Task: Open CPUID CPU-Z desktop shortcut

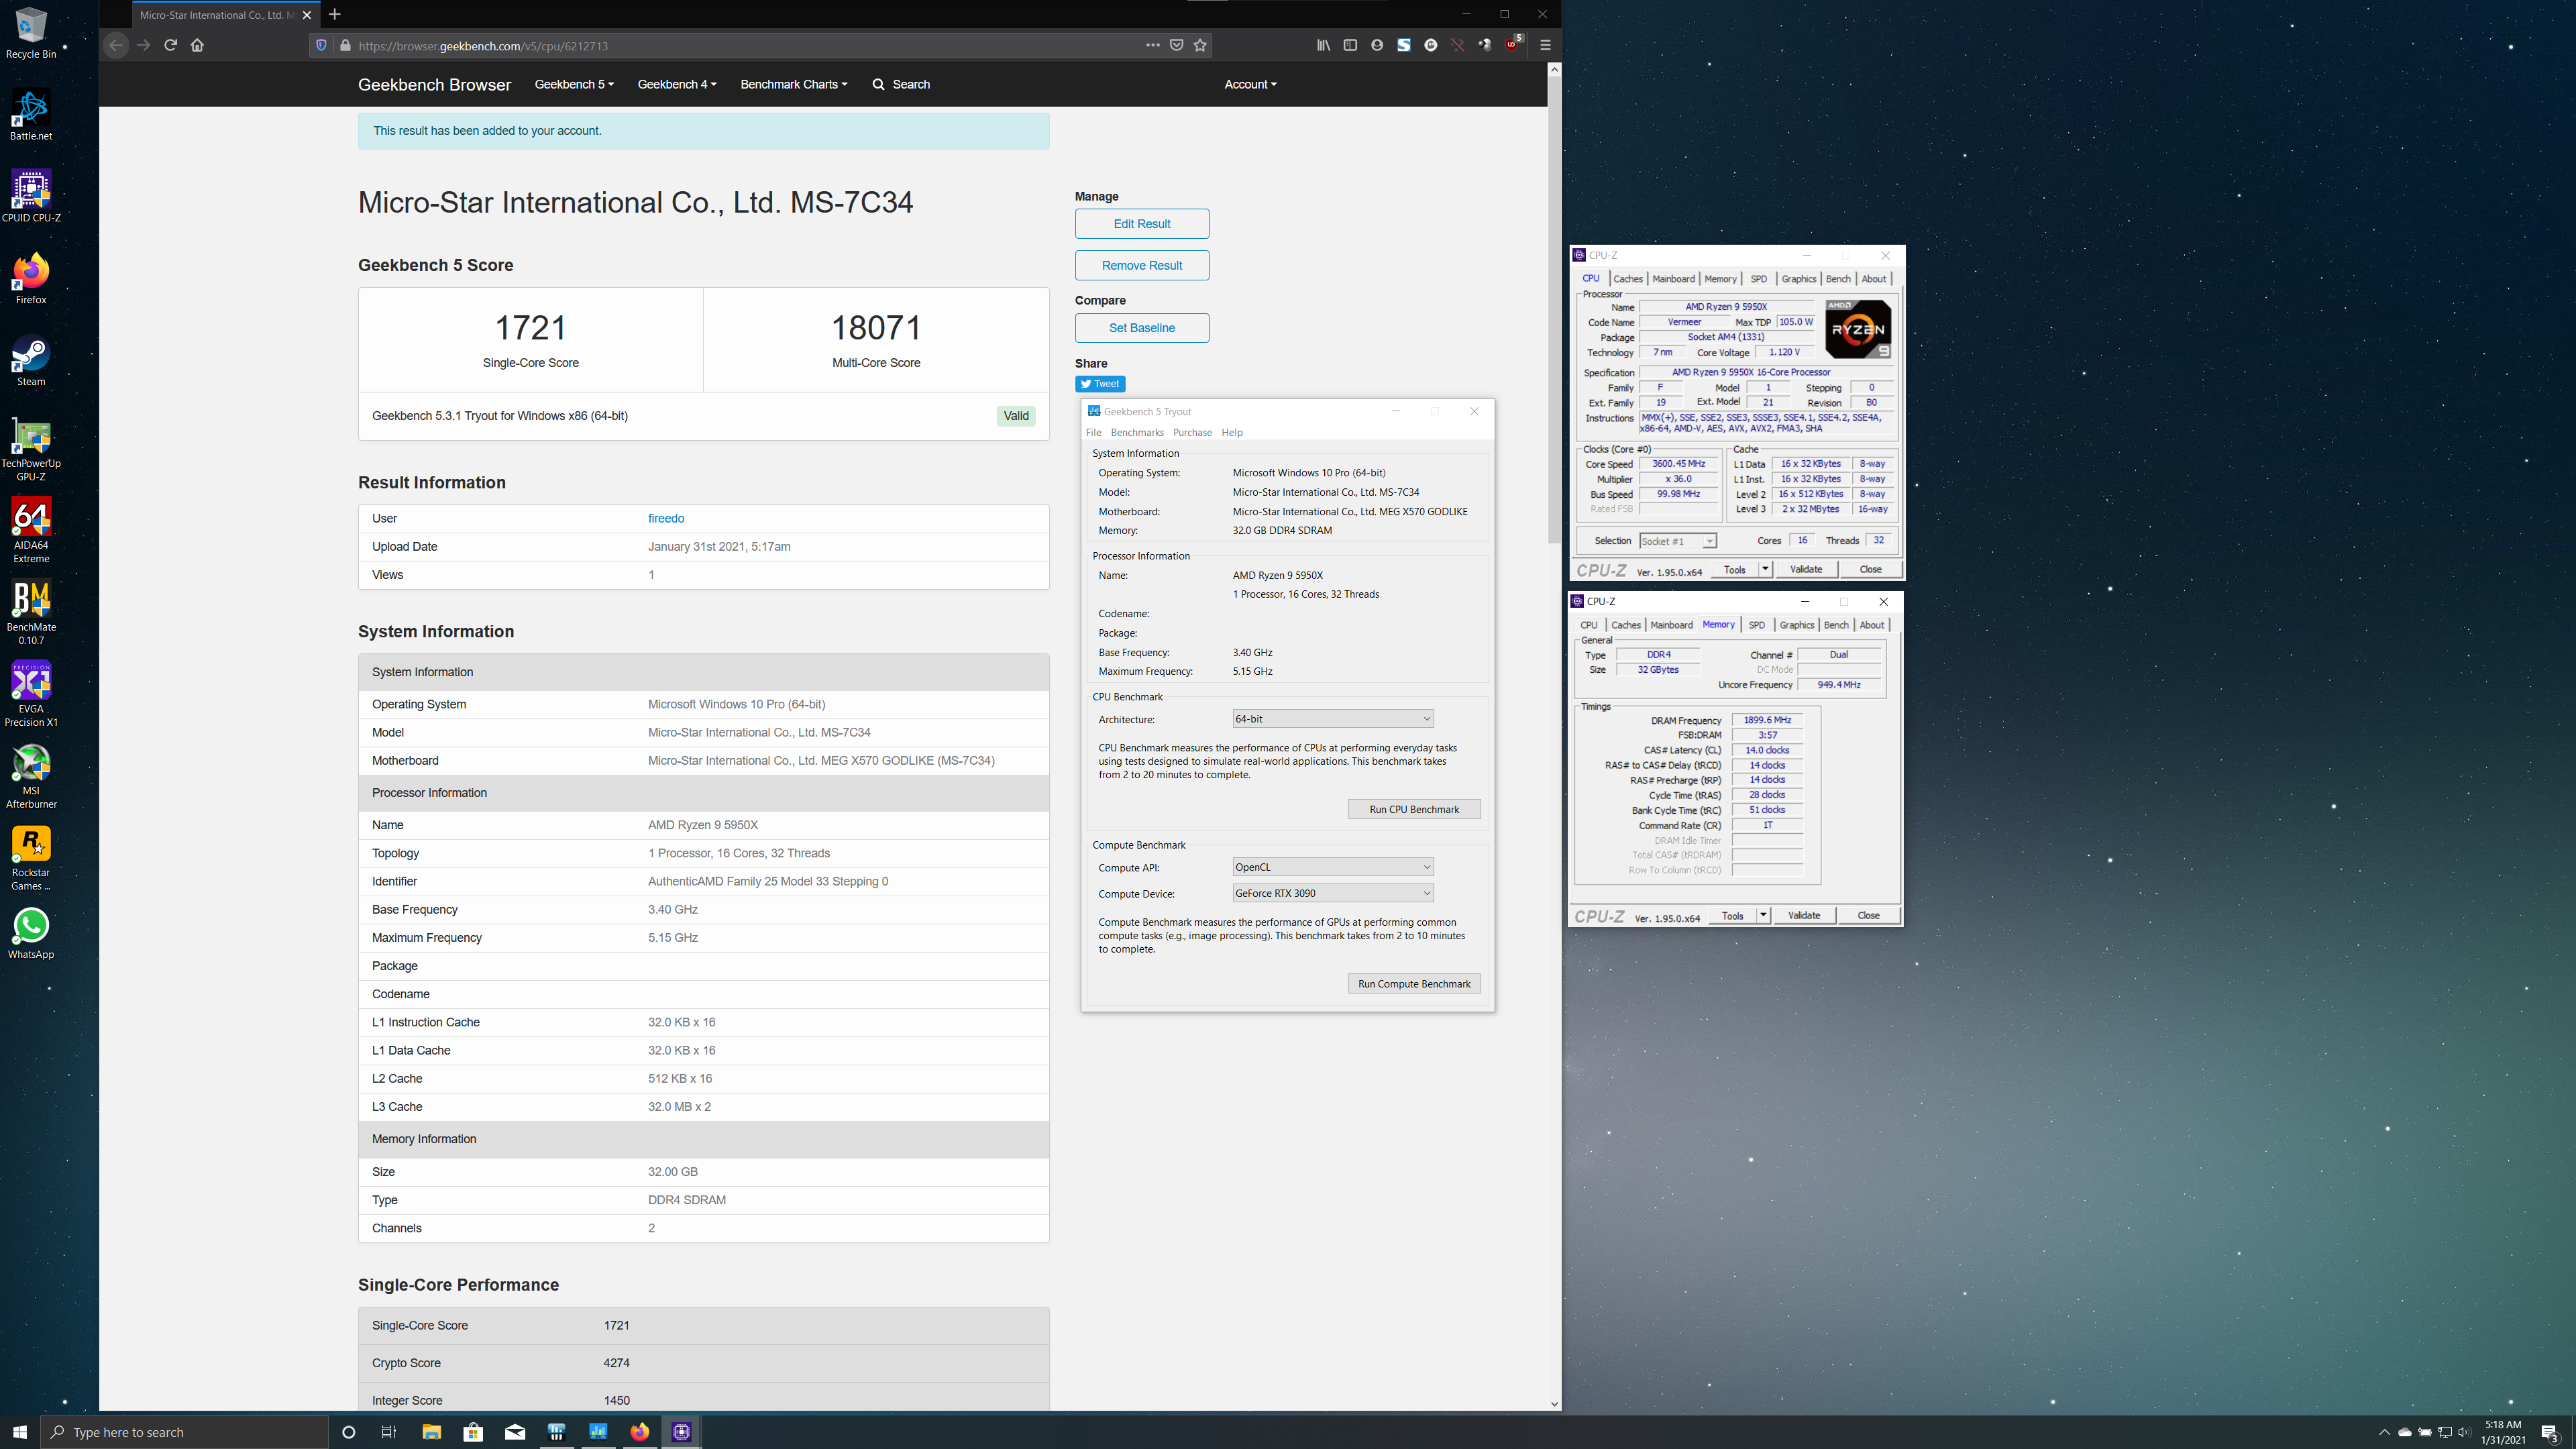Action: pyautogui.click(x=31, y=196)
